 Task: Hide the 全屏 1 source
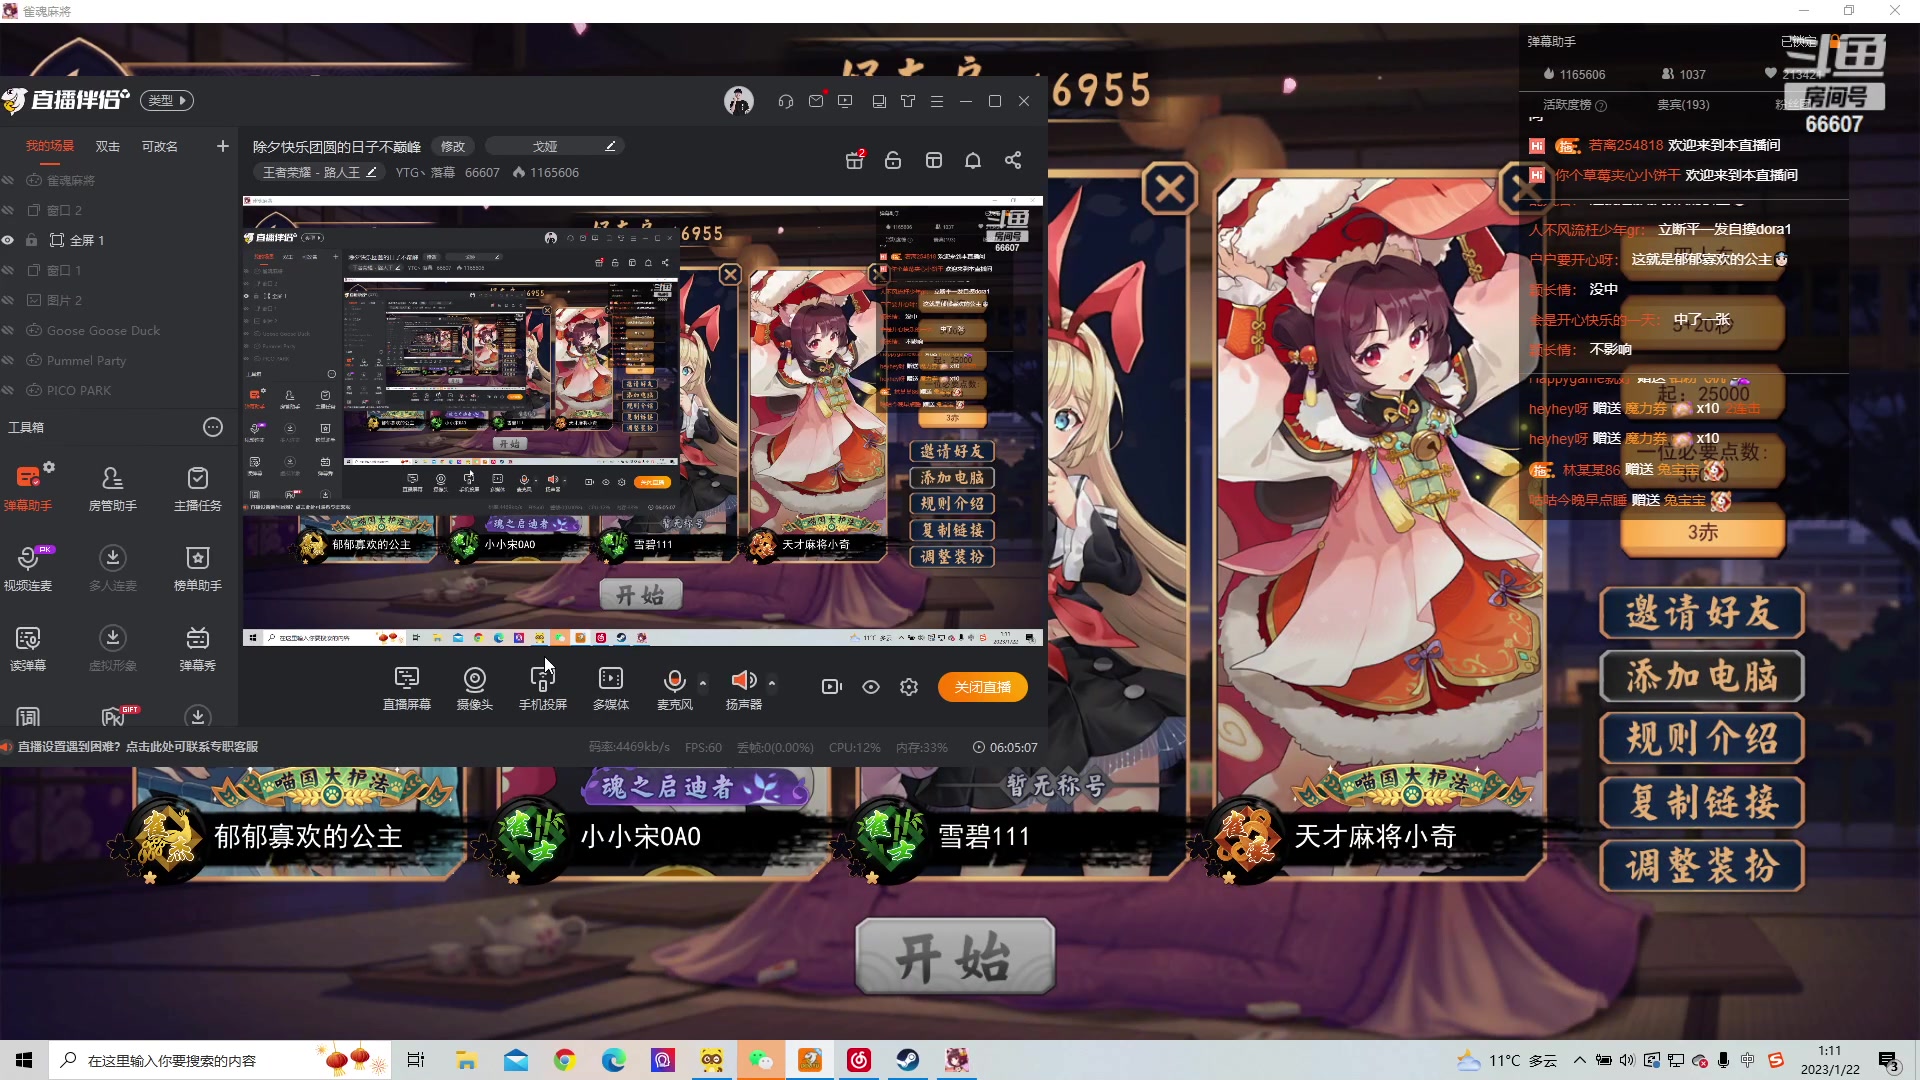click(x=8, y=240)
